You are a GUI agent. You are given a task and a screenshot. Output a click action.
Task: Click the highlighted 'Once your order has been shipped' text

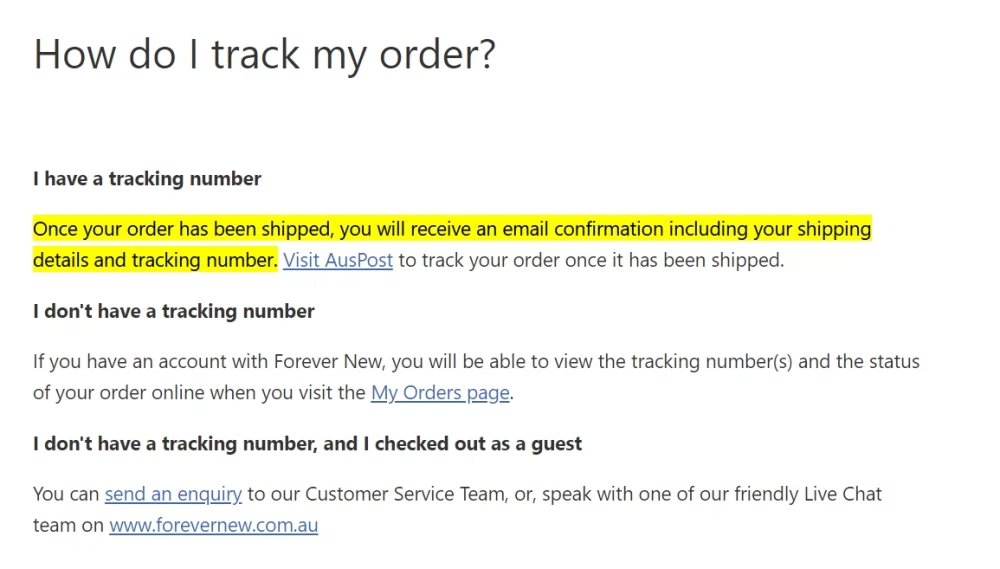coord(182,229)
